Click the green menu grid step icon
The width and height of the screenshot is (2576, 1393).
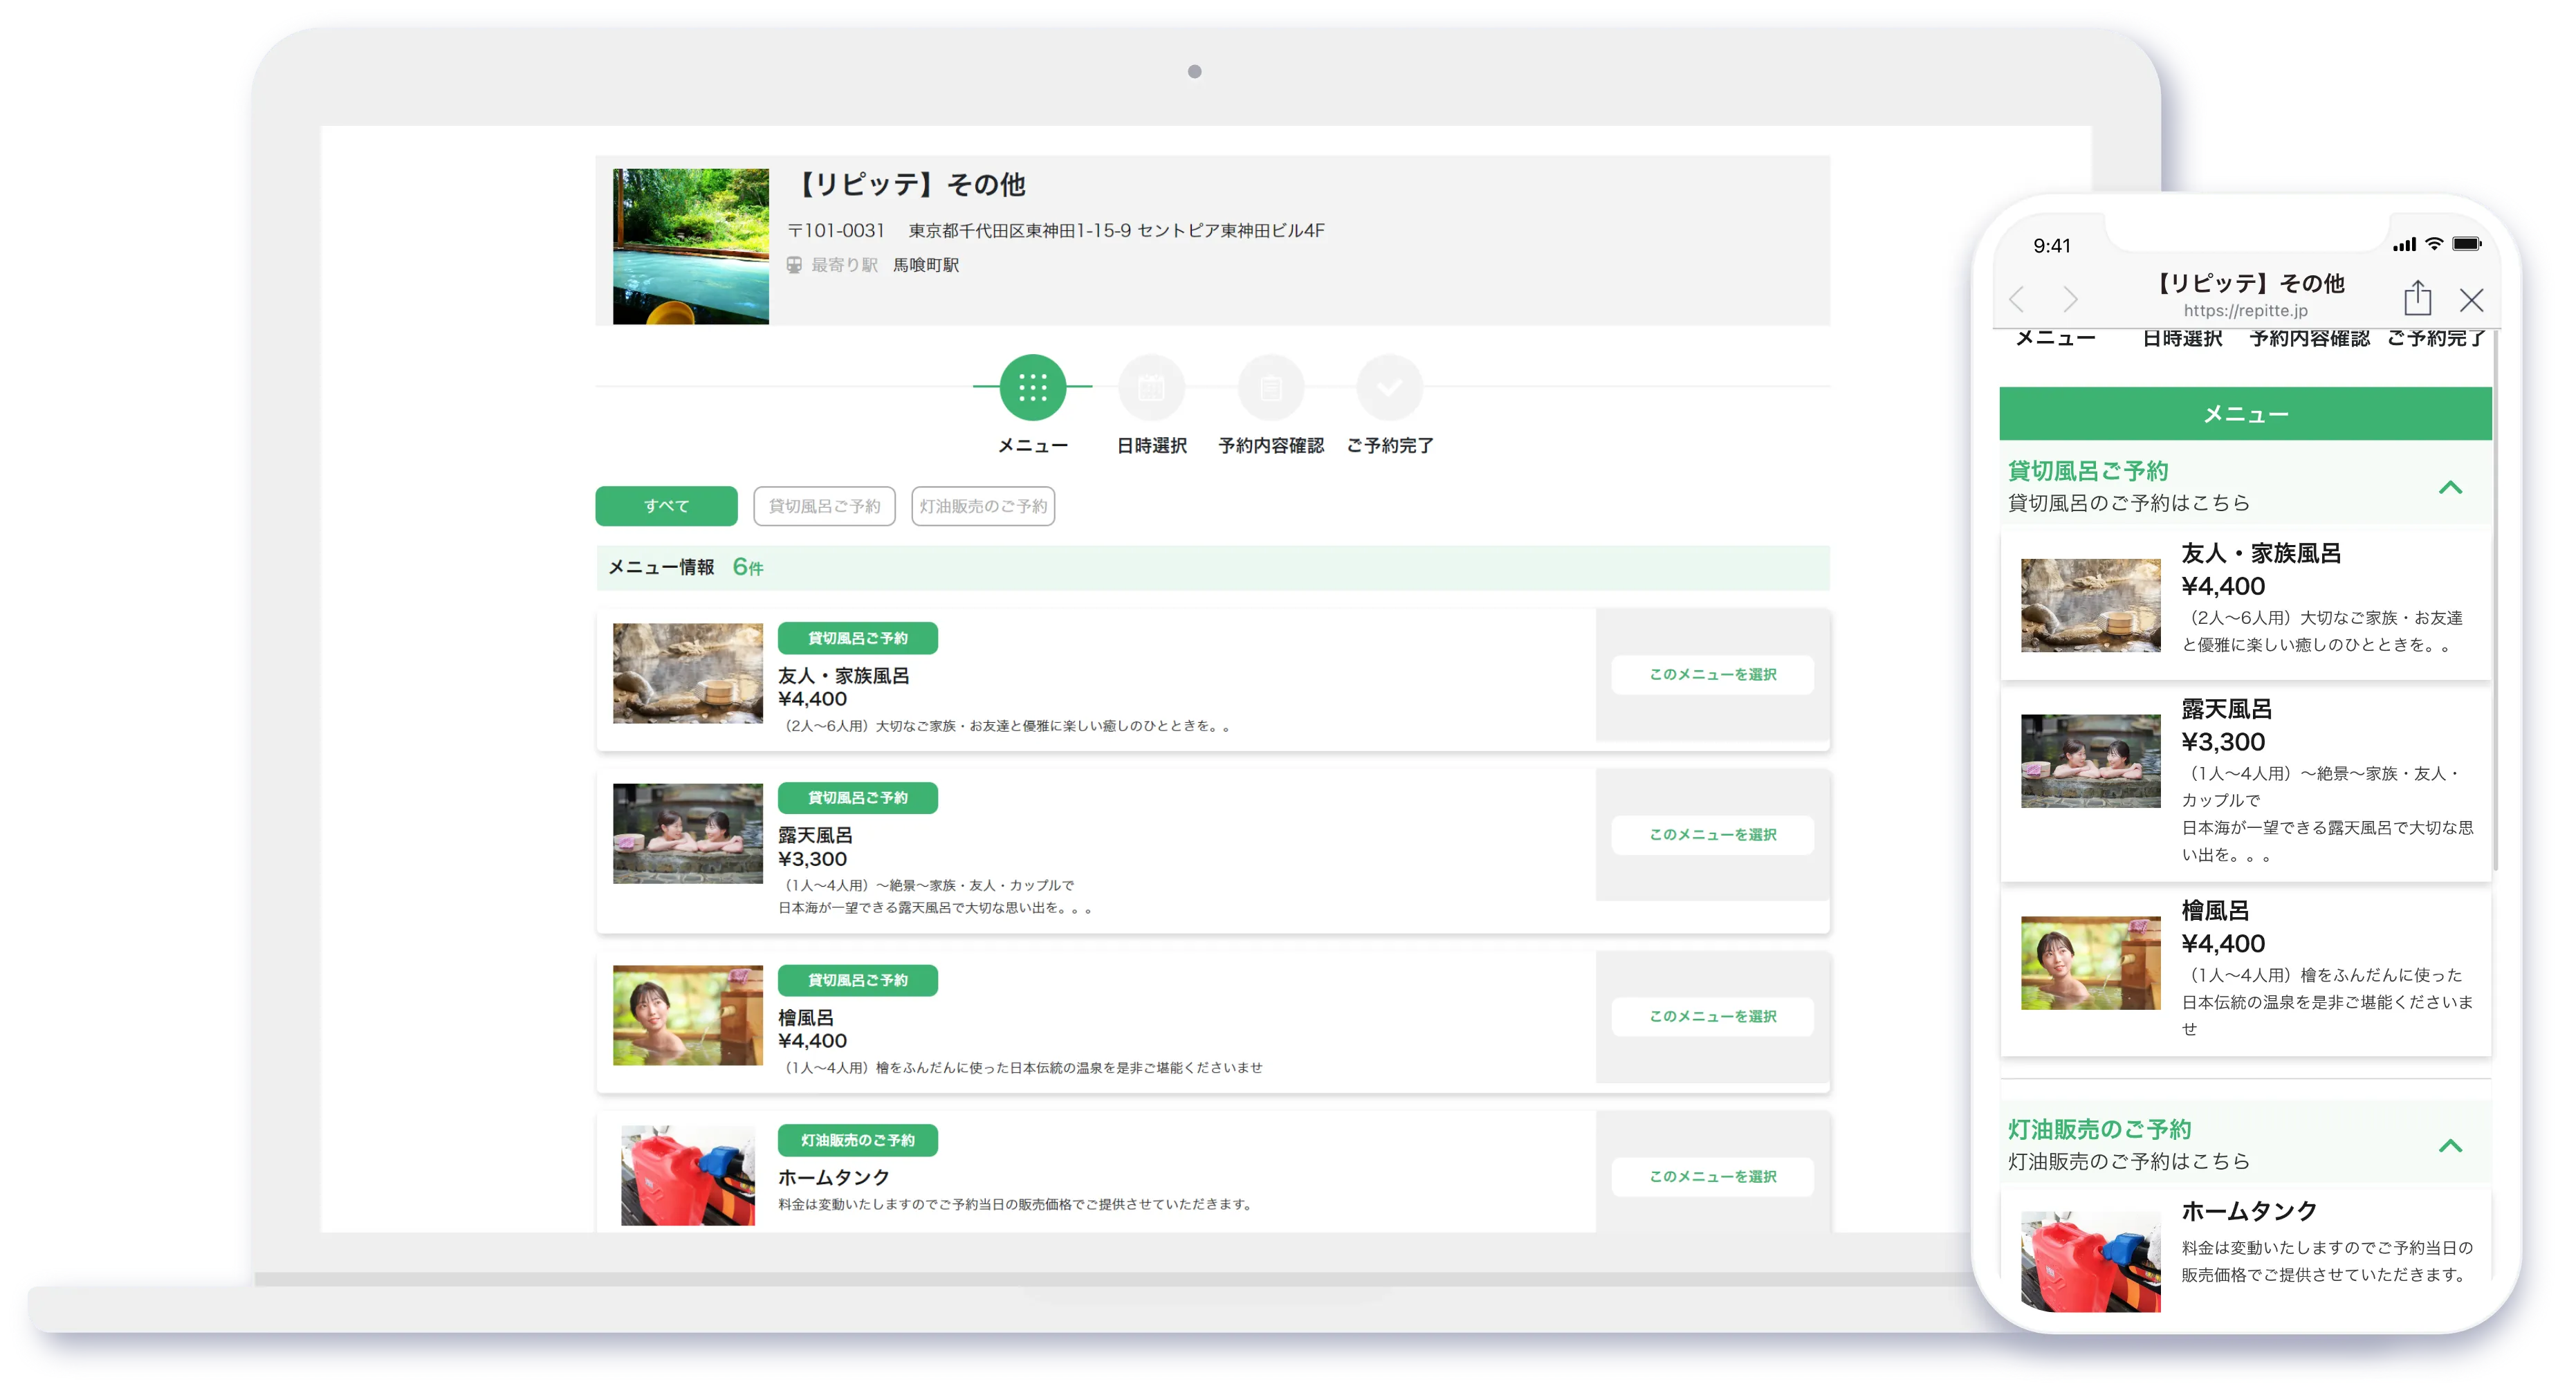pyautogui.click(x=1032, y=387)
